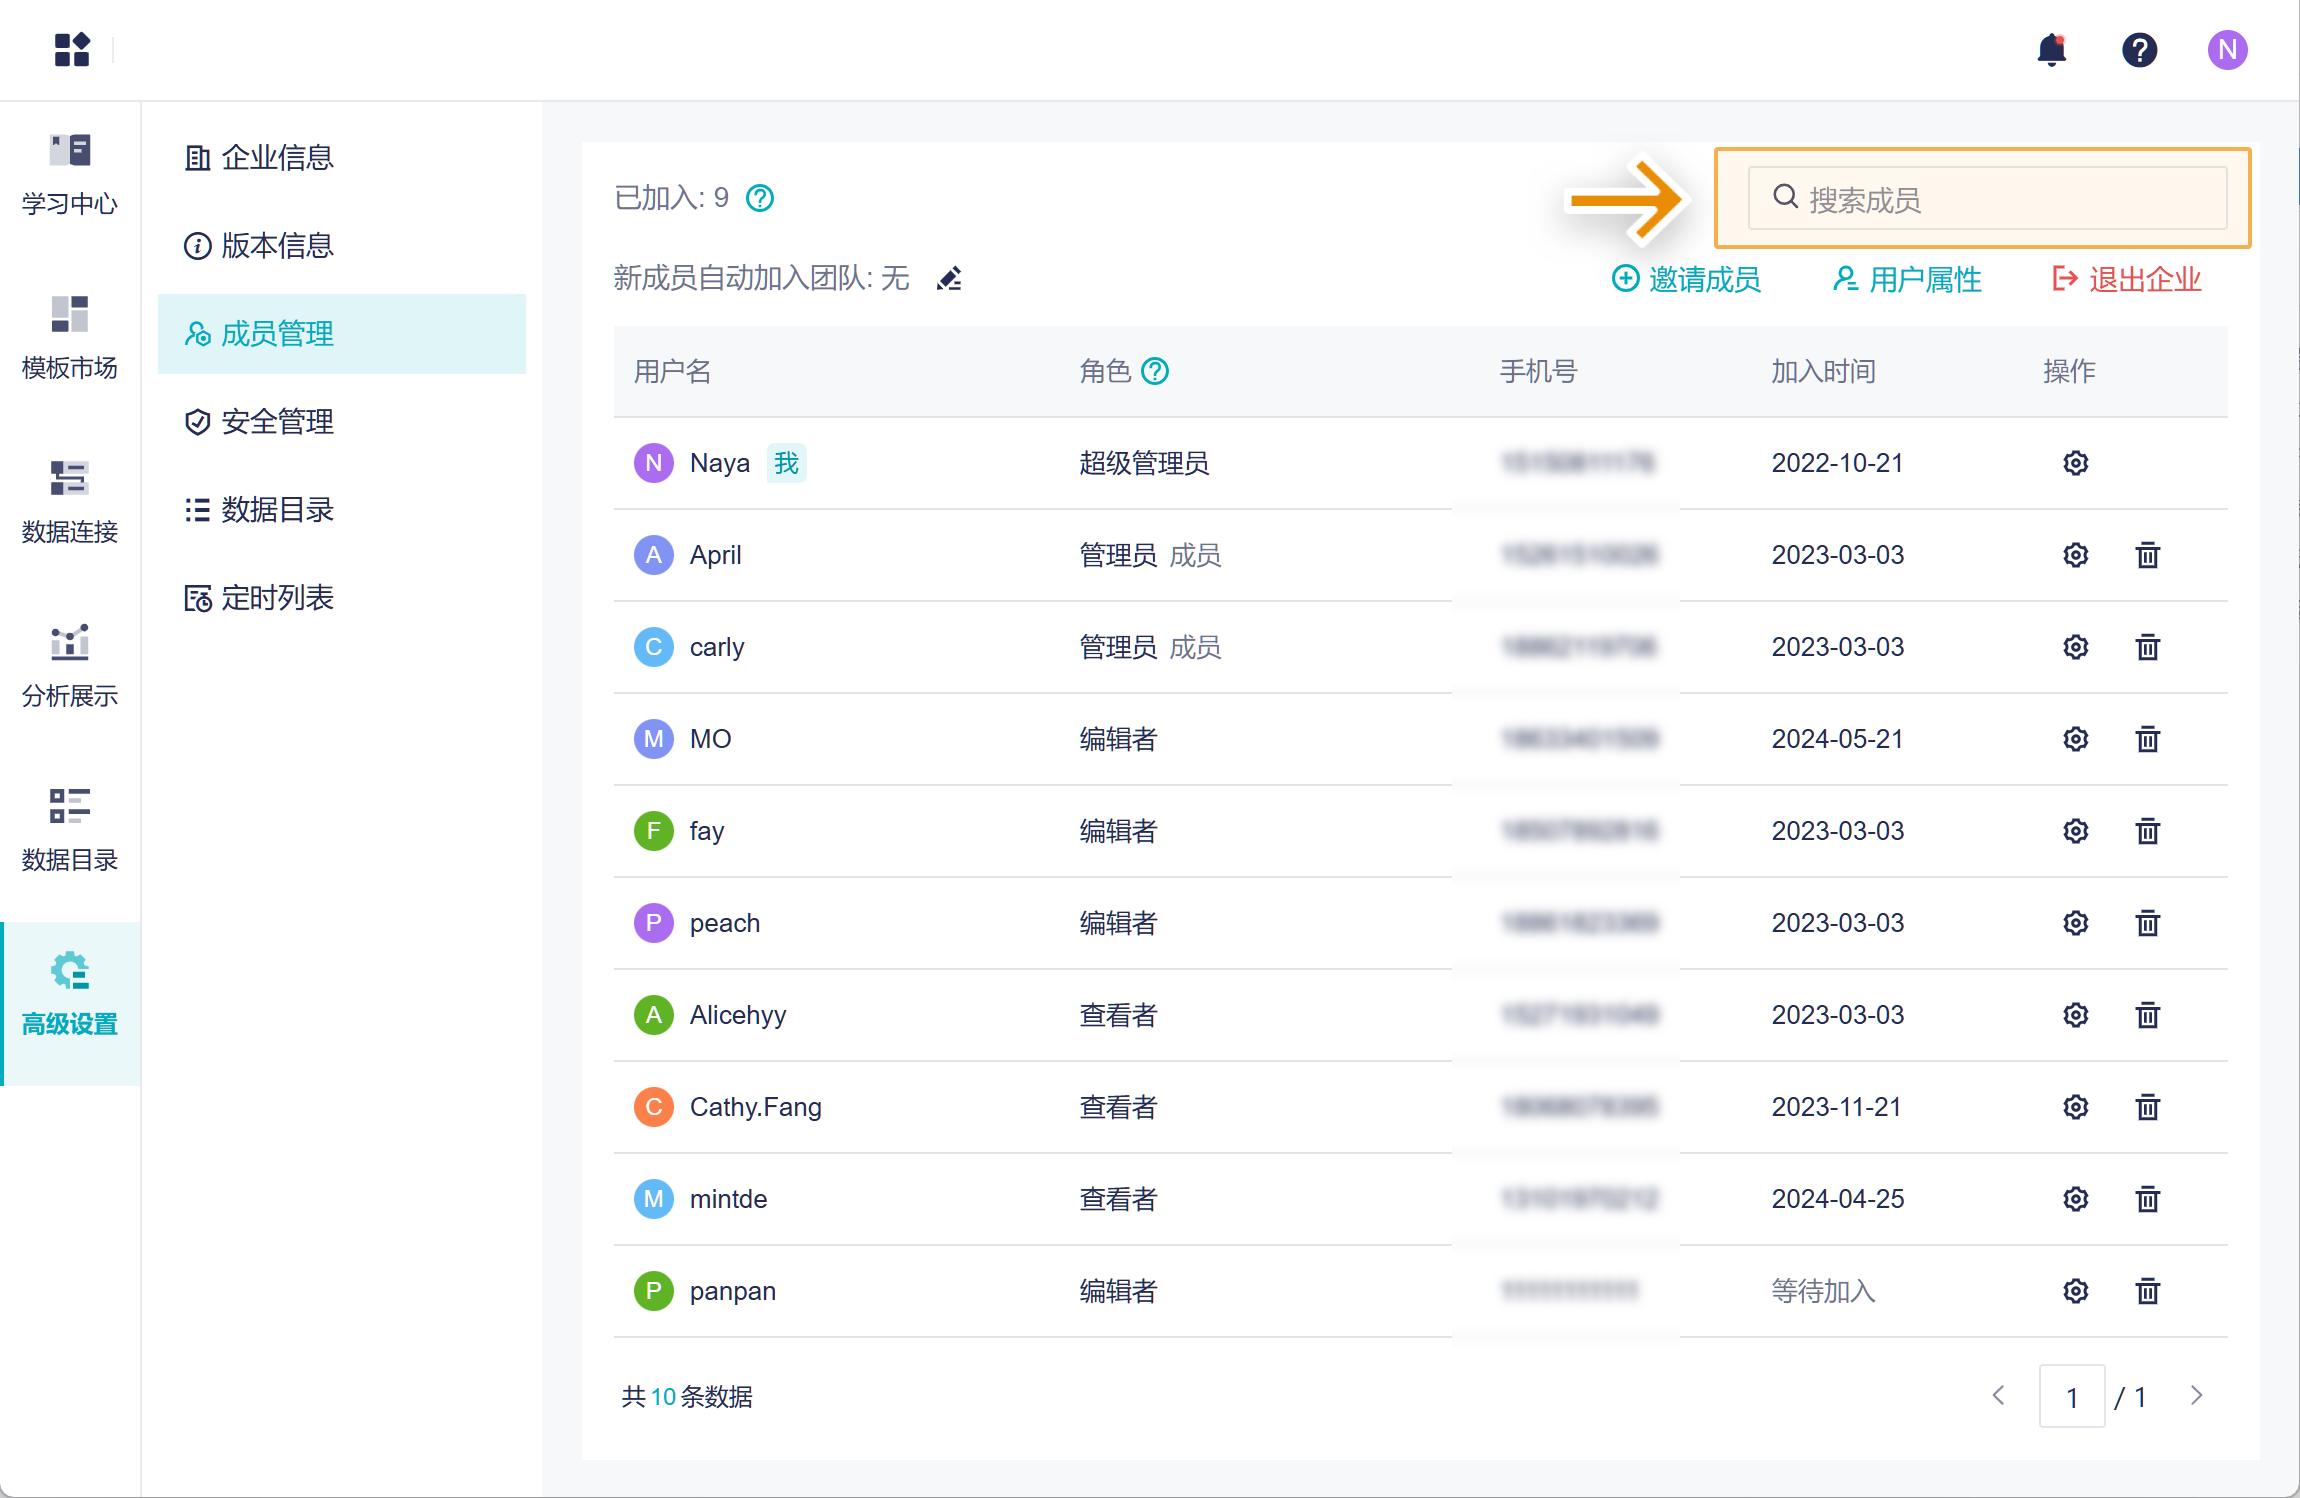
Task: Open settings gear for Naya's row
Action: point(2075,463)
